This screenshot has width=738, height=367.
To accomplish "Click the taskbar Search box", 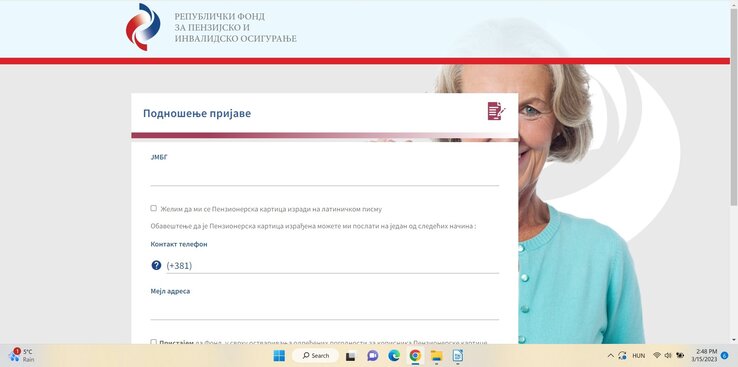I will (315, 356).
